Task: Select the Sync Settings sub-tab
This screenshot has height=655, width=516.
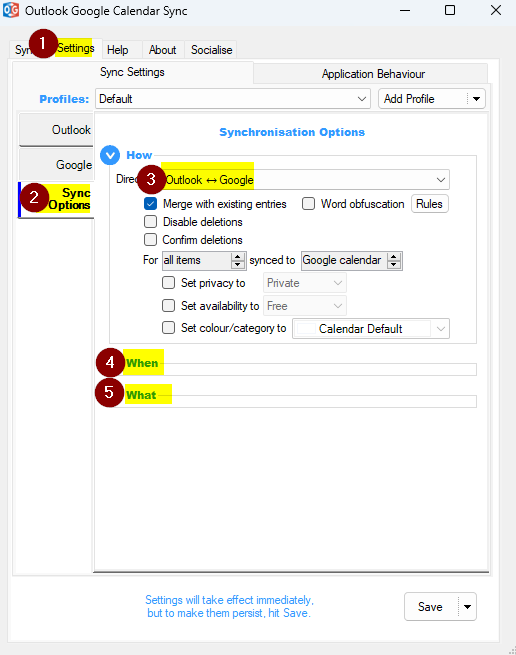Action: pos(132,72)
